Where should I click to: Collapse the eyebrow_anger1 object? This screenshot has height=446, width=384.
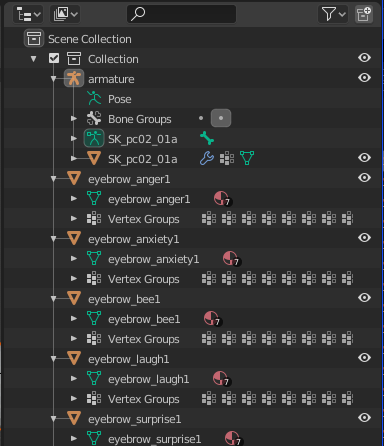point(54,179)
